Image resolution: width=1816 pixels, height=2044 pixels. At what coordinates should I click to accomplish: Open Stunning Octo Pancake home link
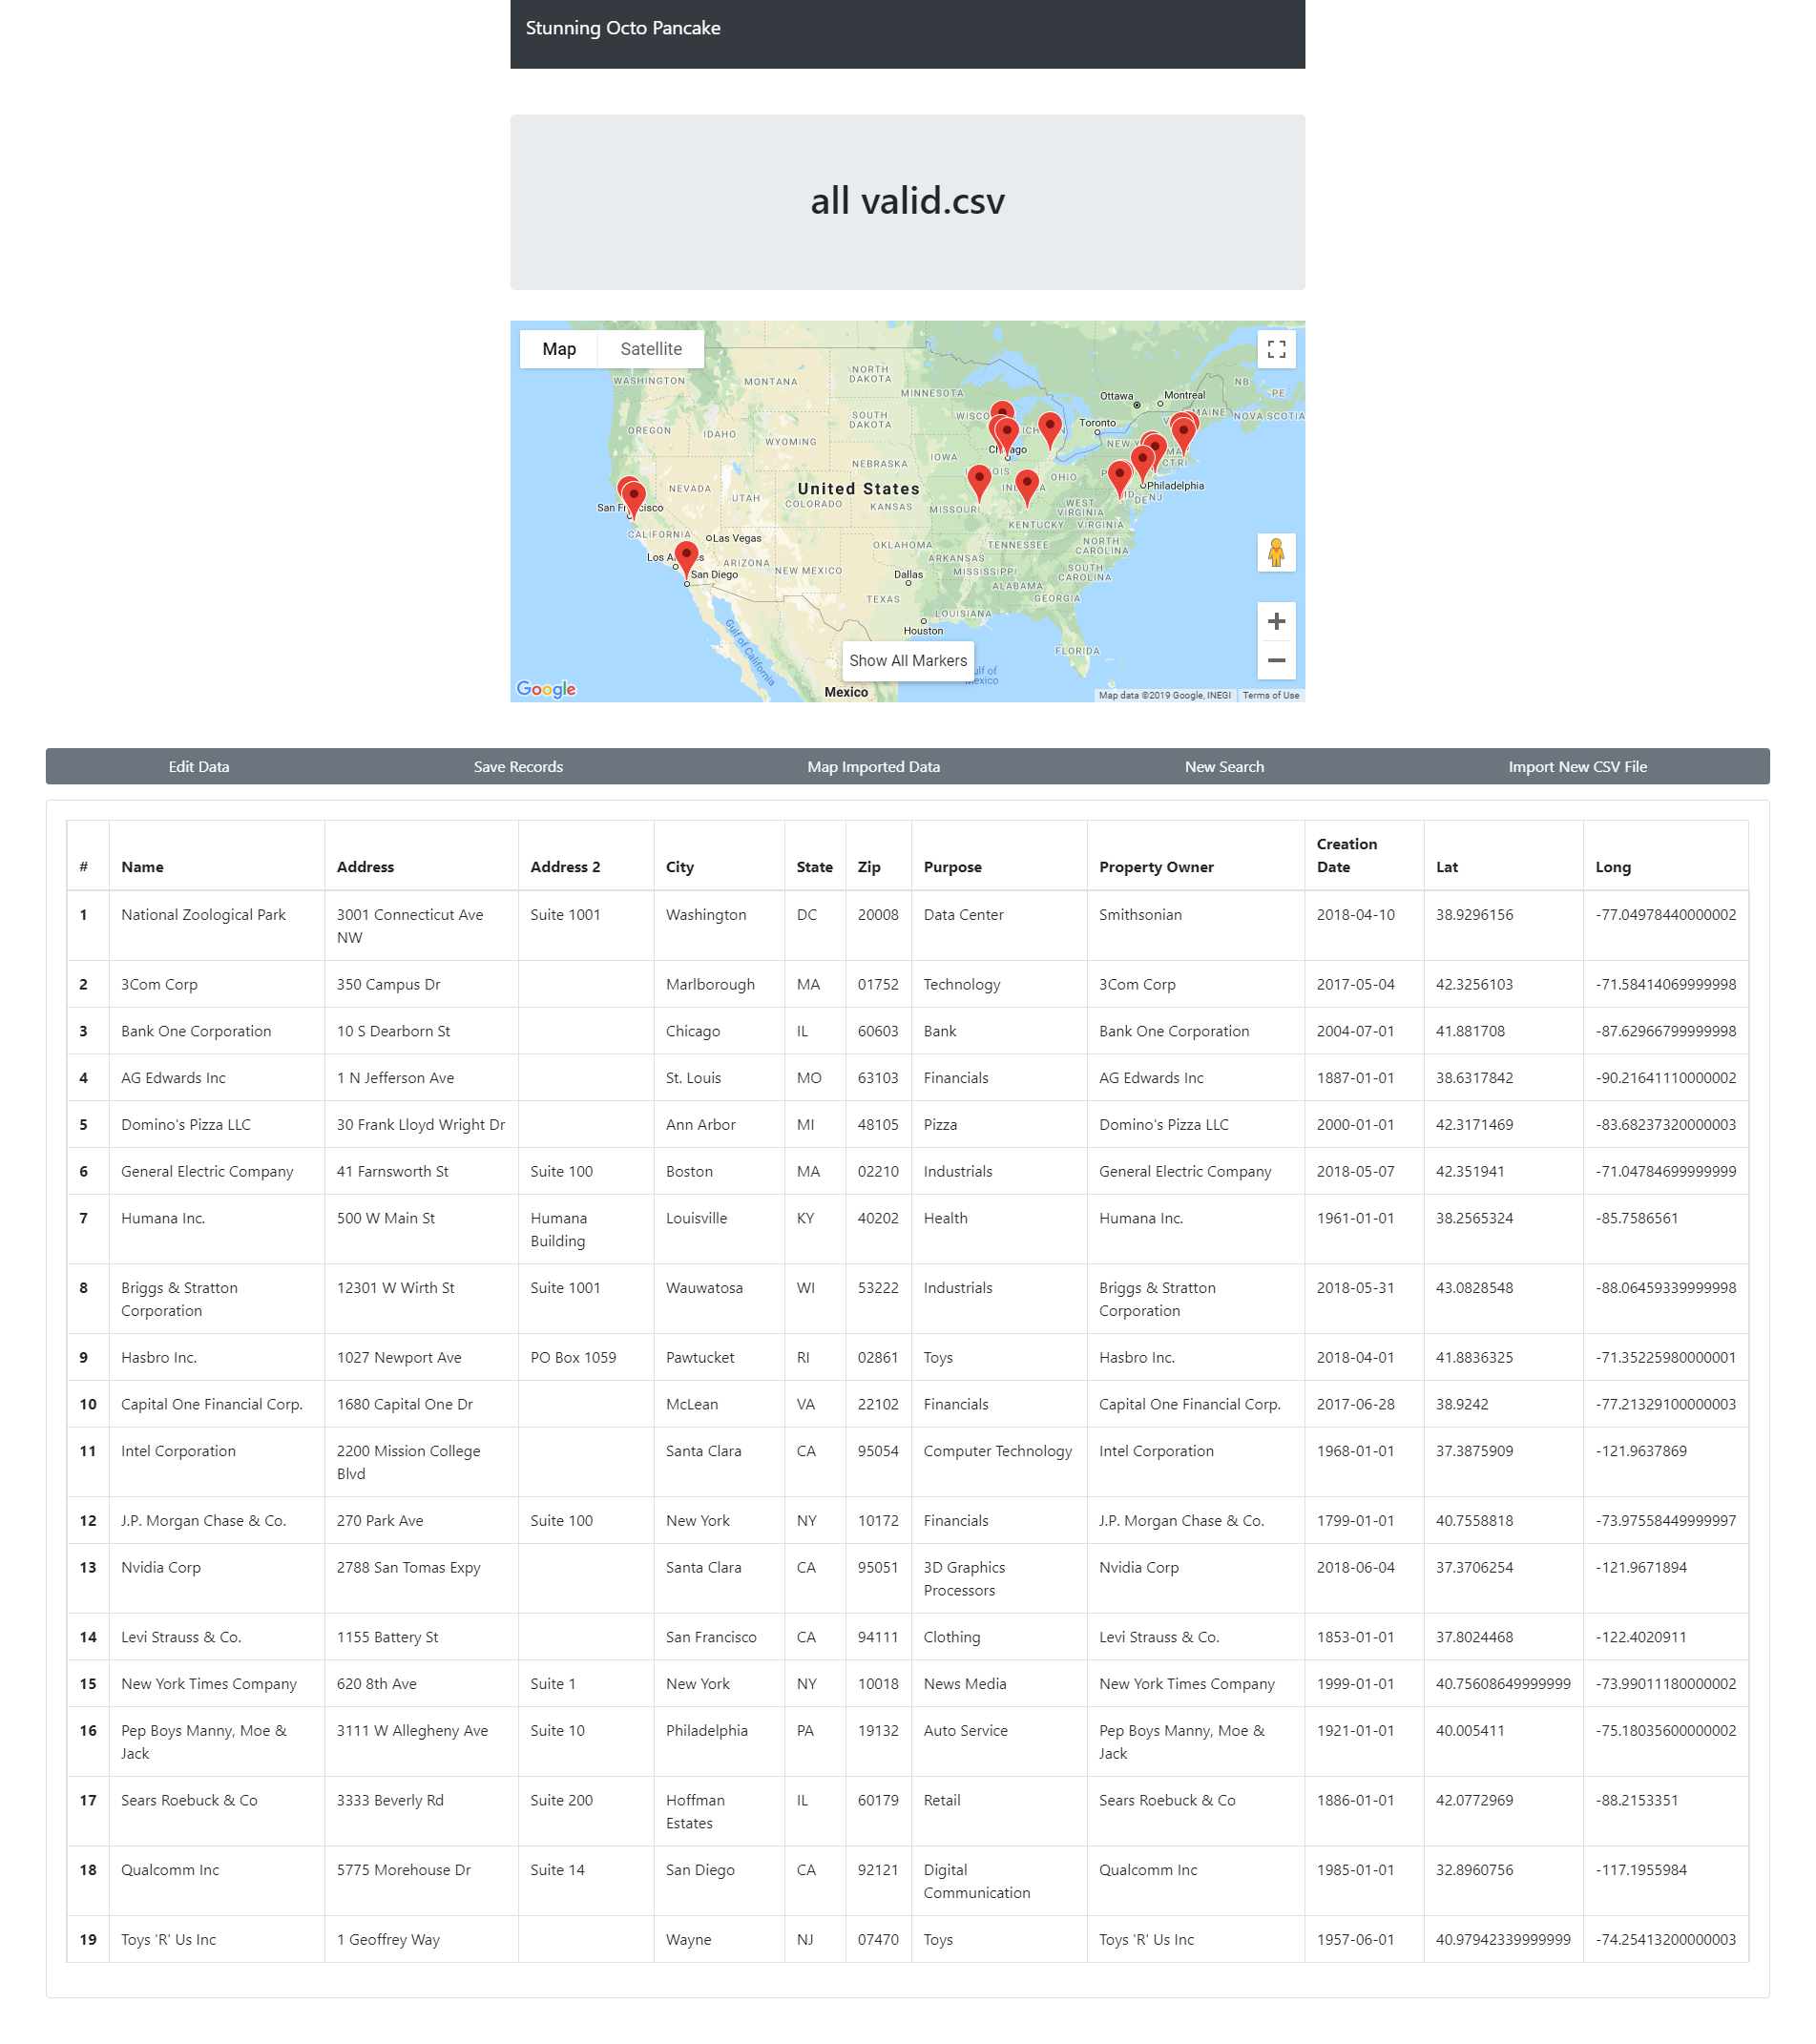[x=623, y=28]
